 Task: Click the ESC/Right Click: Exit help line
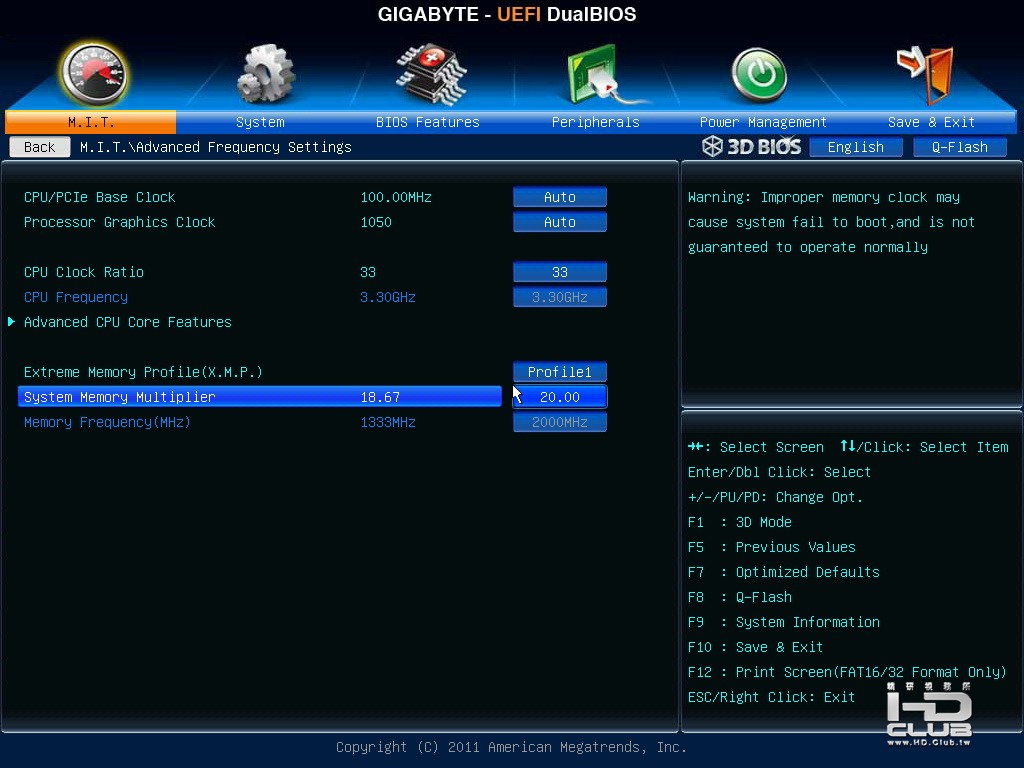pyautogui.click(x=771, y=697)
